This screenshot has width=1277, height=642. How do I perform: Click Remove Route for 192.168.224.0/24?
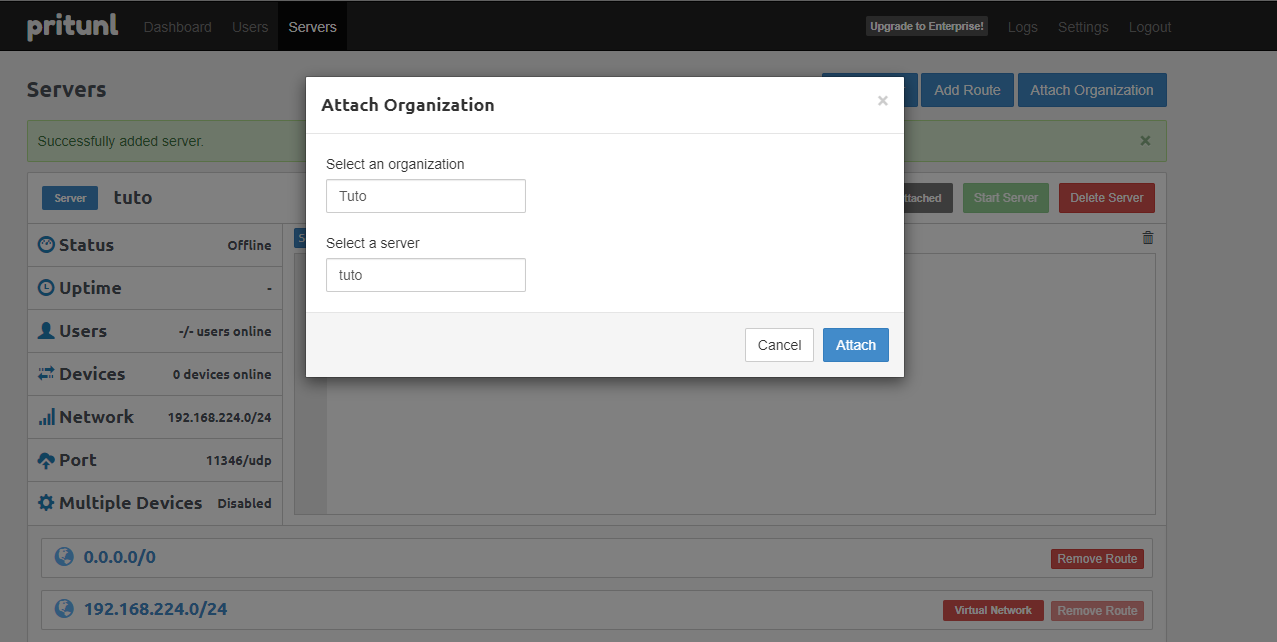click(x=1097, y=610)
